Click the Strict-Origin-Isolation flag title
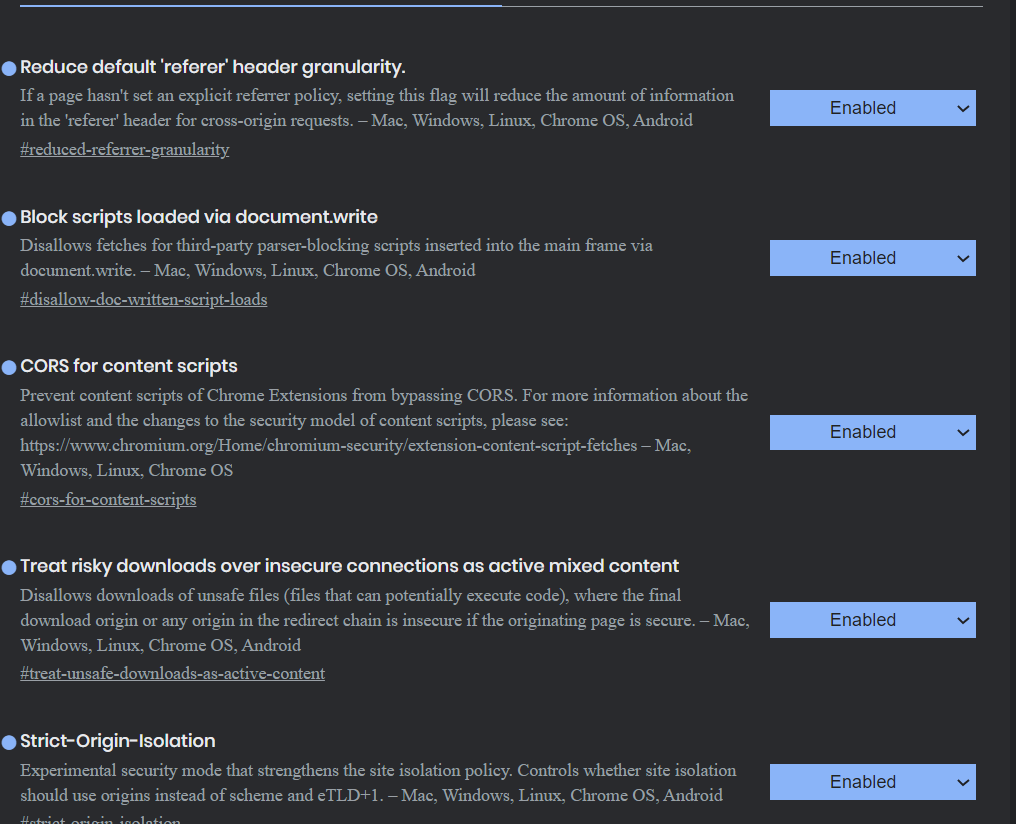This screenshot has width=1016, height=824. (x=117, y=741)
